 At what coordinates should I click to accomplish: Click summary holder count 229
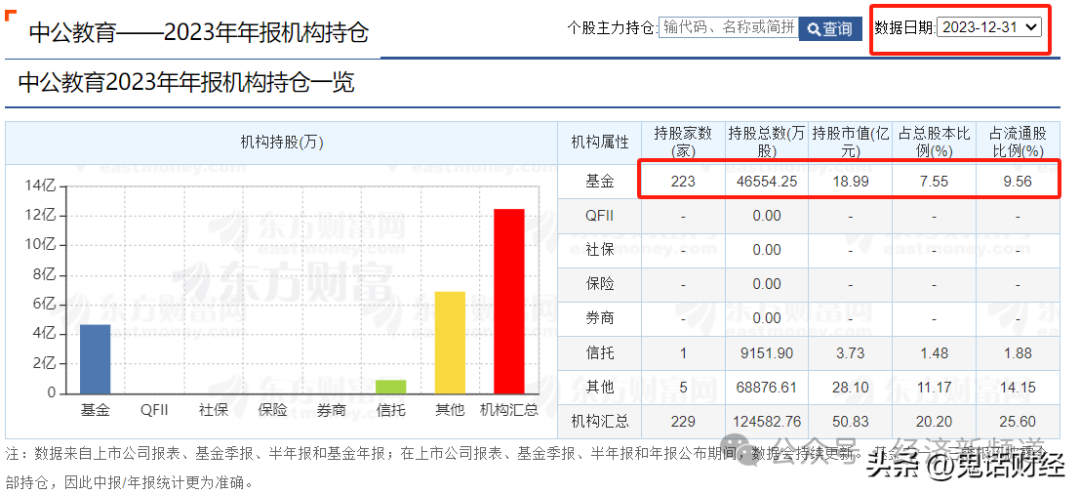pyautogui.click(x=683, y=422)
